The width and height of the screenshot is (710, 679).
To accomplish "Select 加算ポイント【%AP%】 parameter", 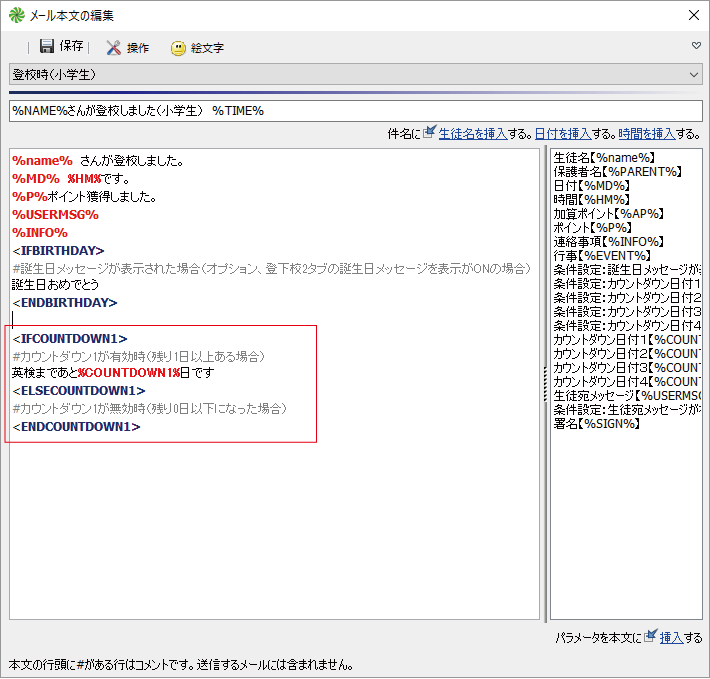I will 608,213.
